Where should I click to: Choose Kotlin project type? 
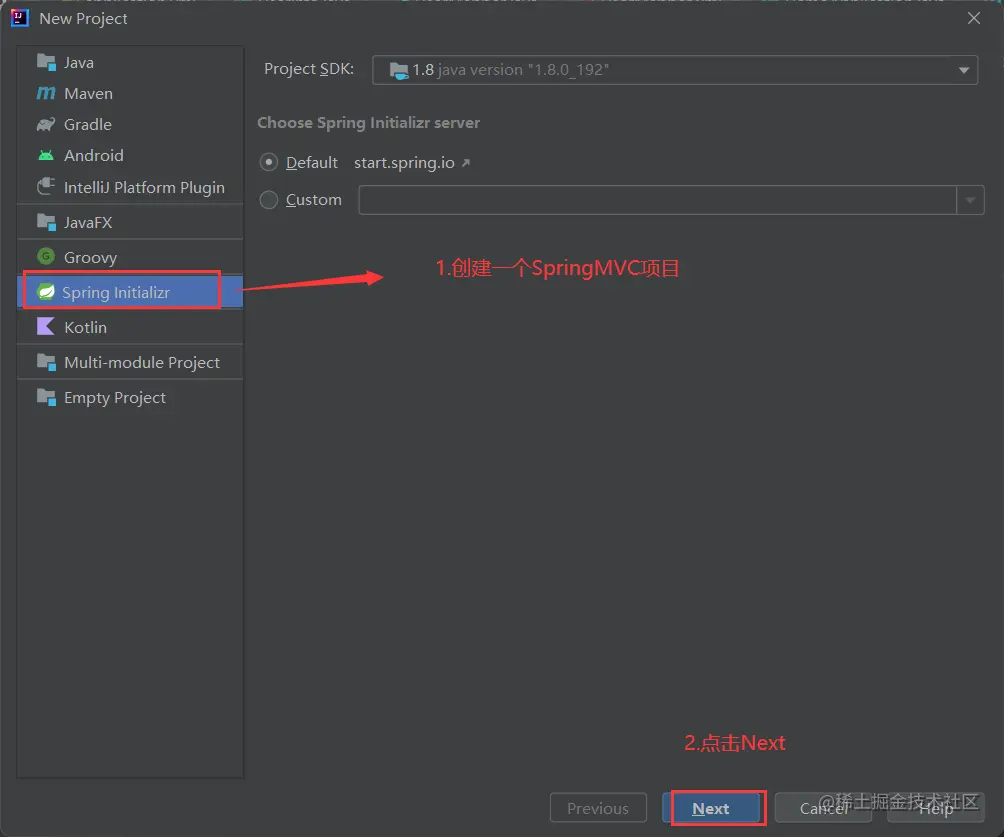point(130,327)
